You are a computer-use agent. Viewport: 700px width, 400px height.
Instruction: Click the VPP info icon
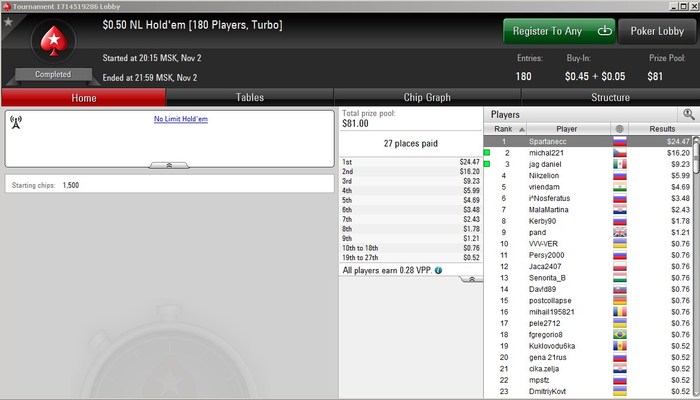tap(438, 270)
